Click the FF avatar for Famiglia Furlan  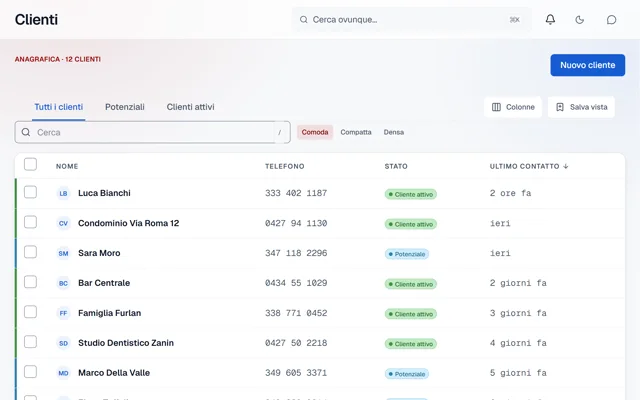(x=63, y=313)
